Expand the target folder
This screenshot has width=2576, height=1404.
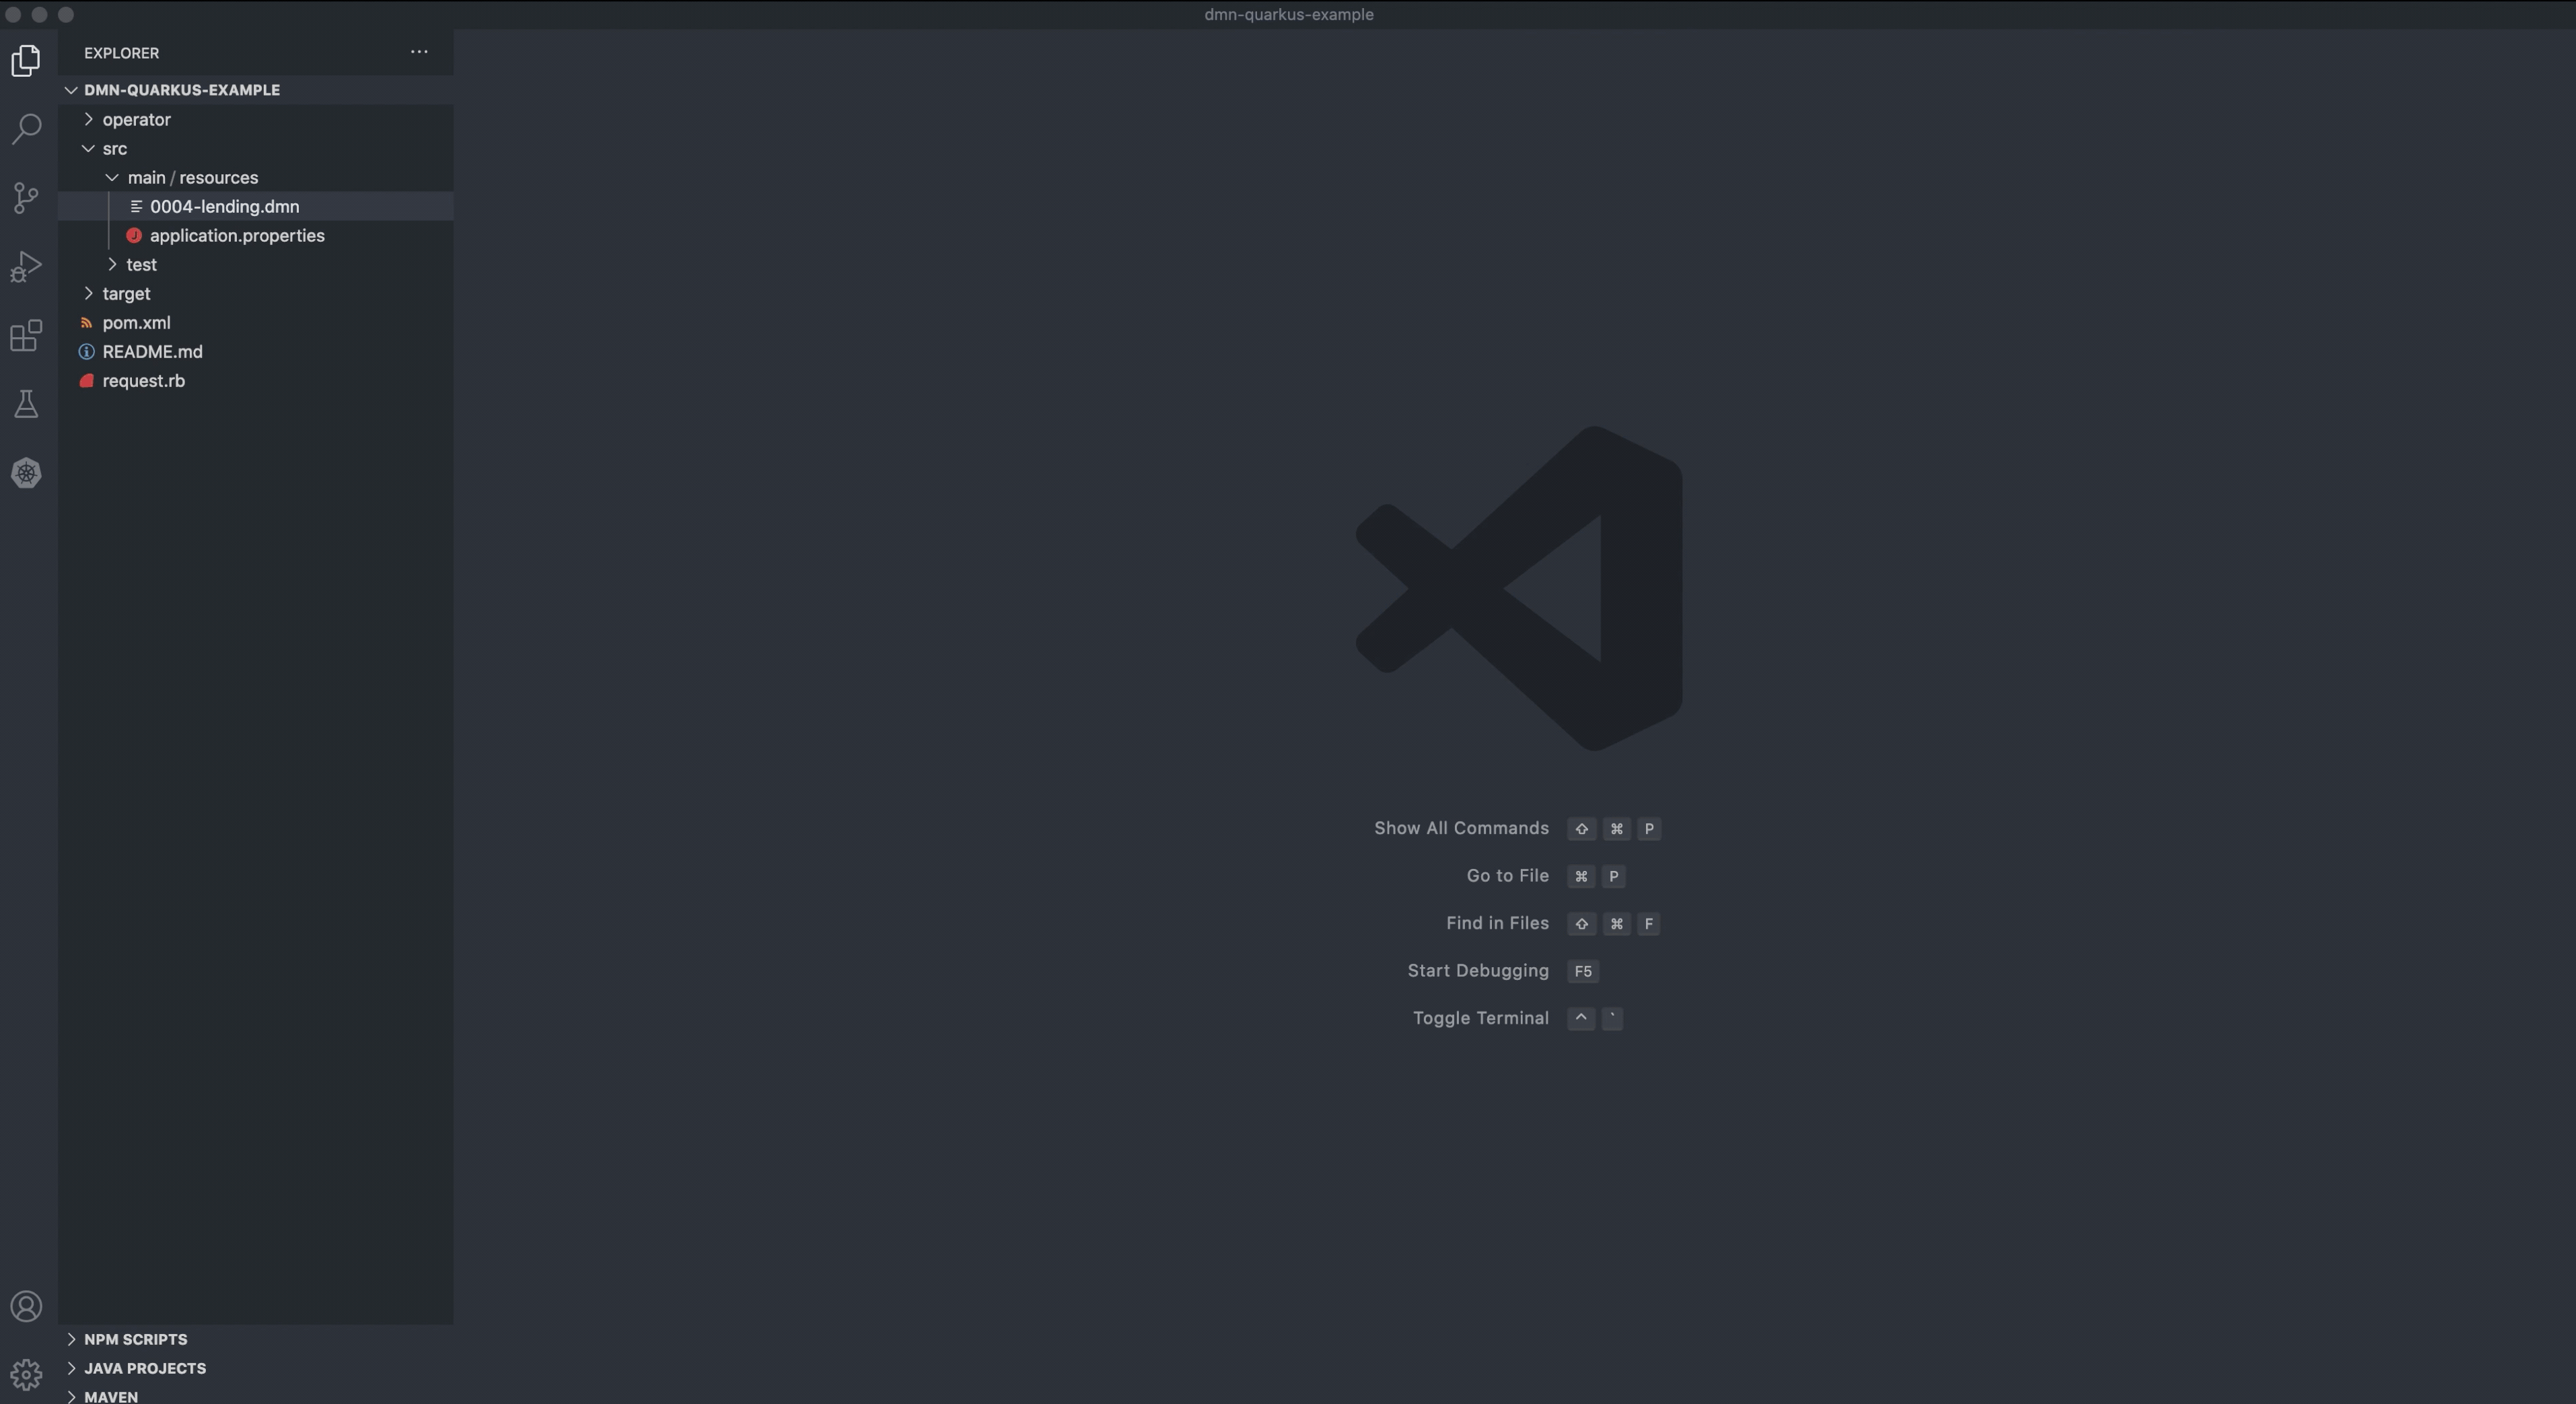click(126, 293)
